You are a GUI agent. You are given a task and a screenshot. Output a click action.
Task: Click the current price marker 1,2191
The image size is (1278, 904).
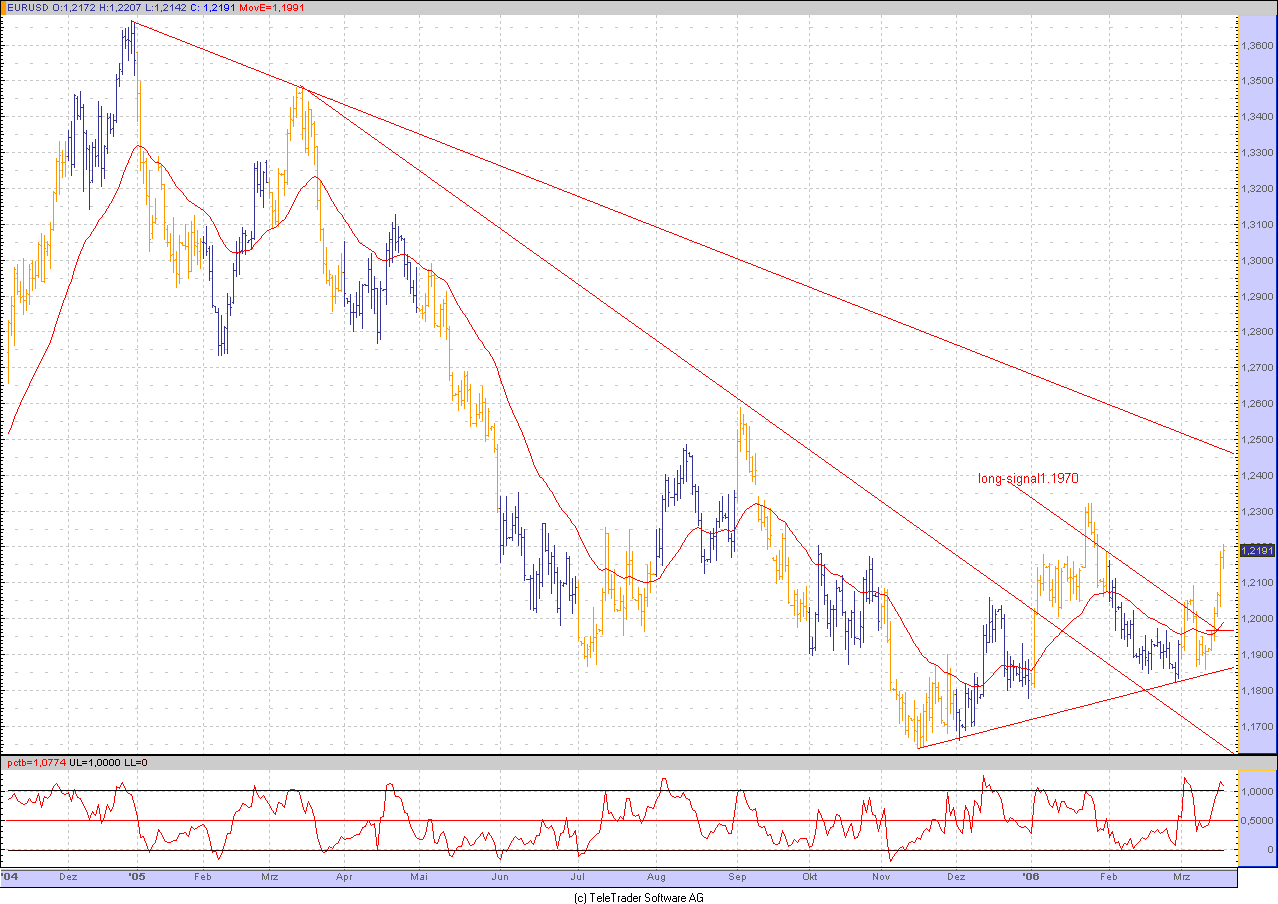(x=1256, y=551)
